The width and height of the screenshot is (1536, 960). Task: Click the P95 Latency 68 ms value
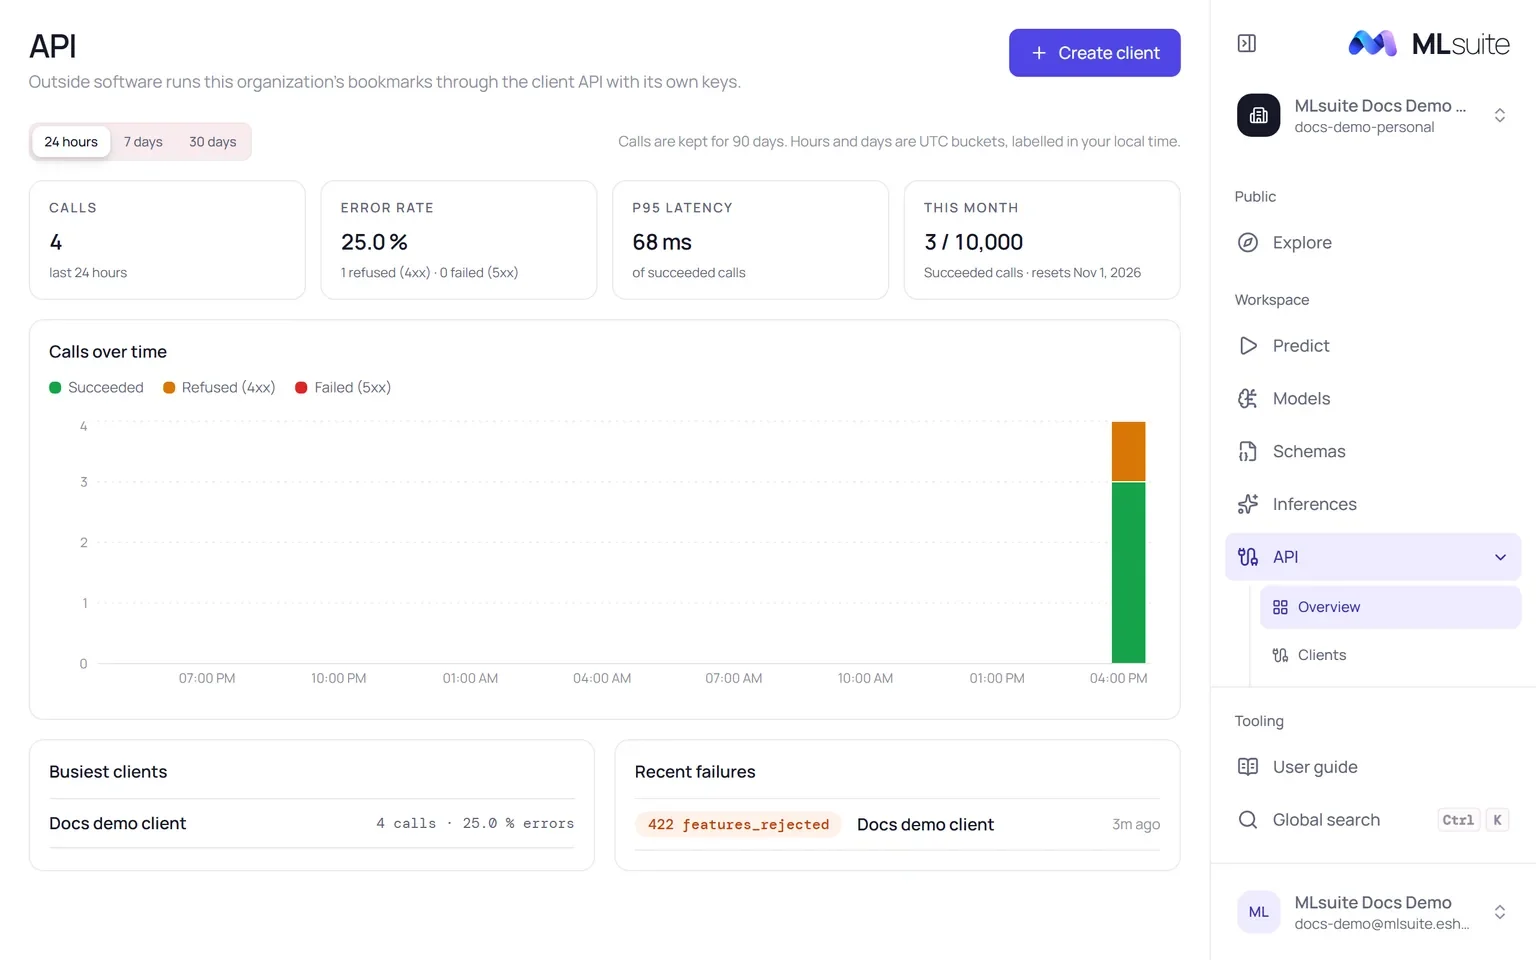[662, 242]
